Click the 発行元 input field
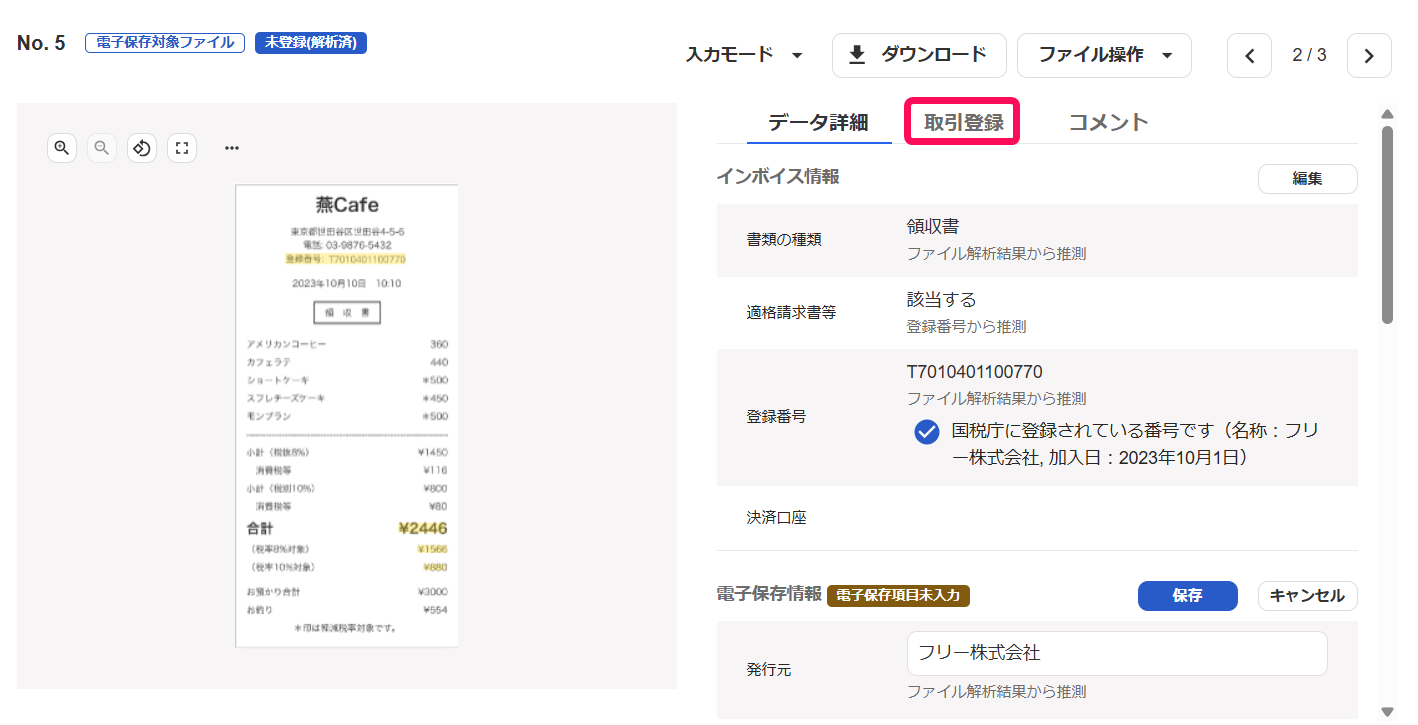The image size is (1418, 725). coord(1117,653)
